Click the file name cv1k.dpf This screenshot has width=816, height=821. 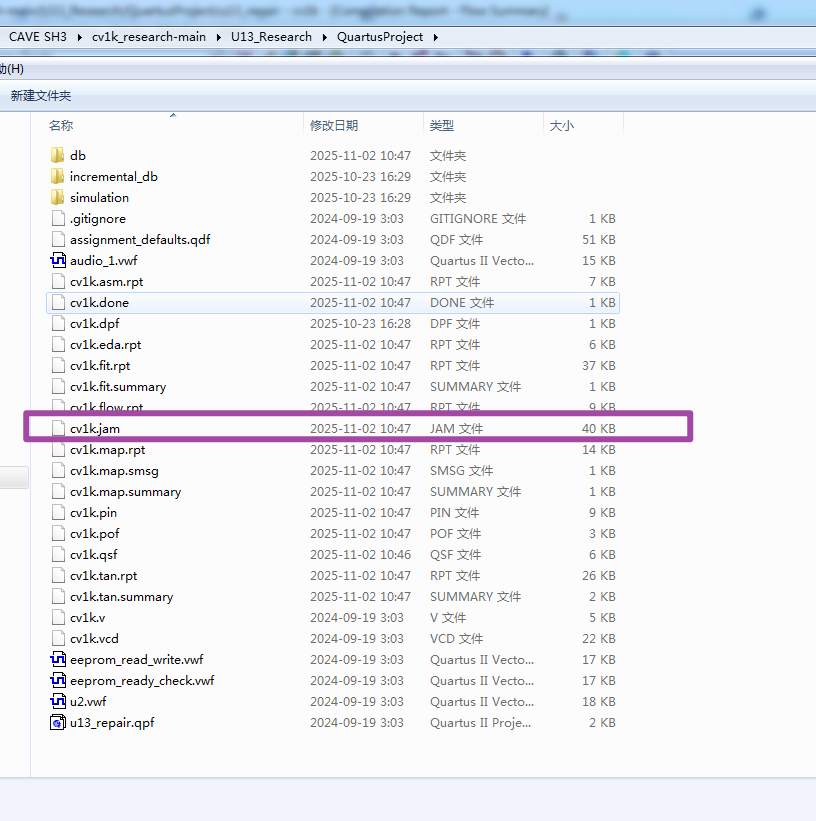94,324
